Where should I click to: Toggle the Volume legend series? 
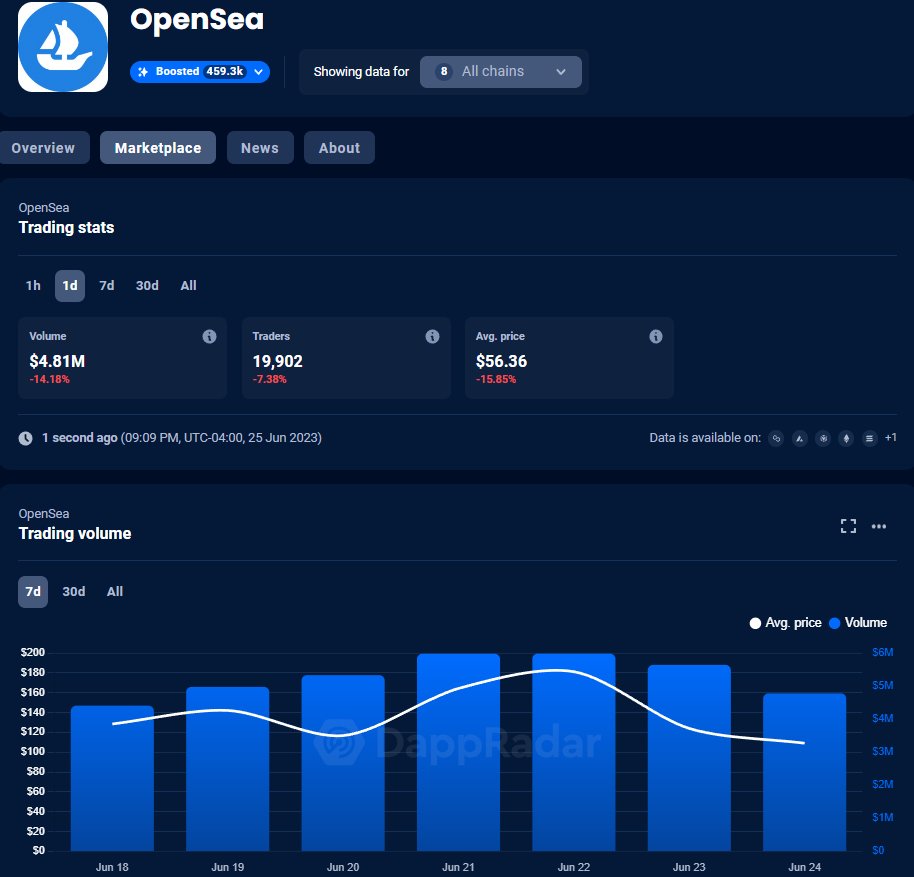click(x=858, y=623)
